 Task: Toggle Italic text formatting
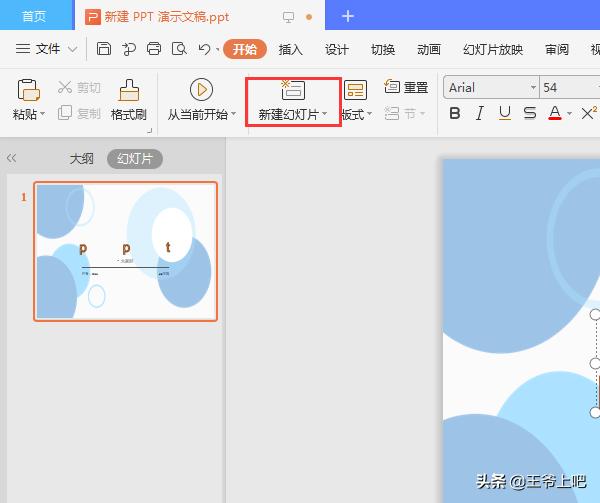480,114
